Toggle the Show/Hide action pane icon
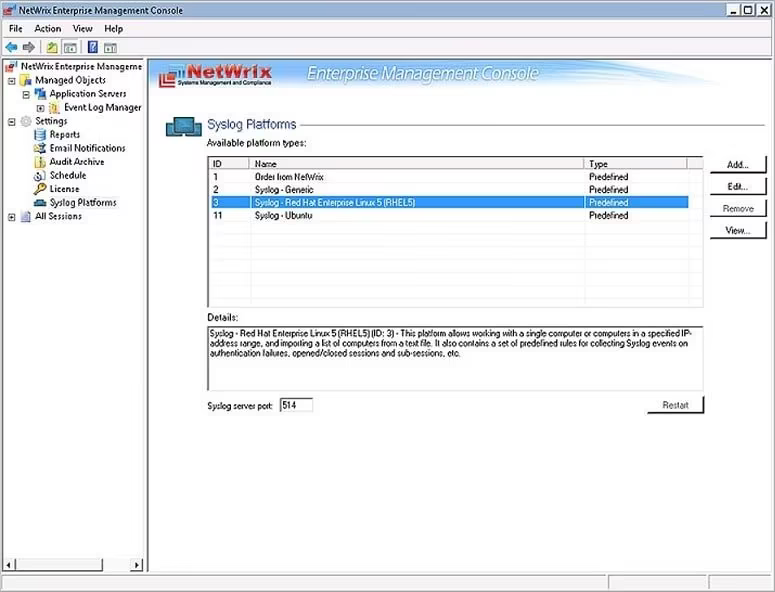The image size is (775, 592). click(x=110, y=48)
